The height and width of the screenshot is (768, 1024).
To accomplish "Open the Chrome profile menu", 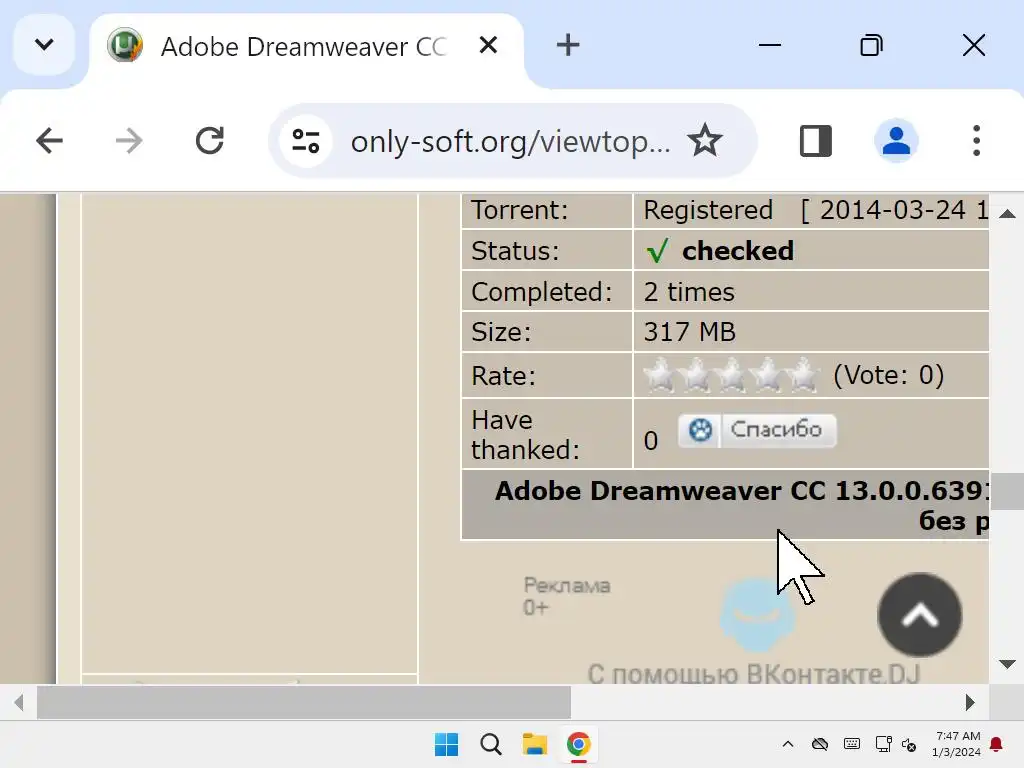I will (896, 140).
